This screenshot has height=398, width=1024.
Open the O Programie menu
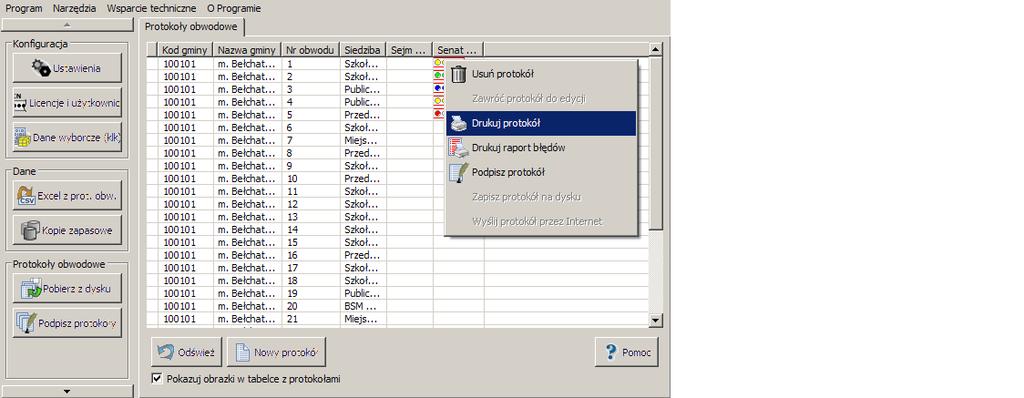point(234,8)
